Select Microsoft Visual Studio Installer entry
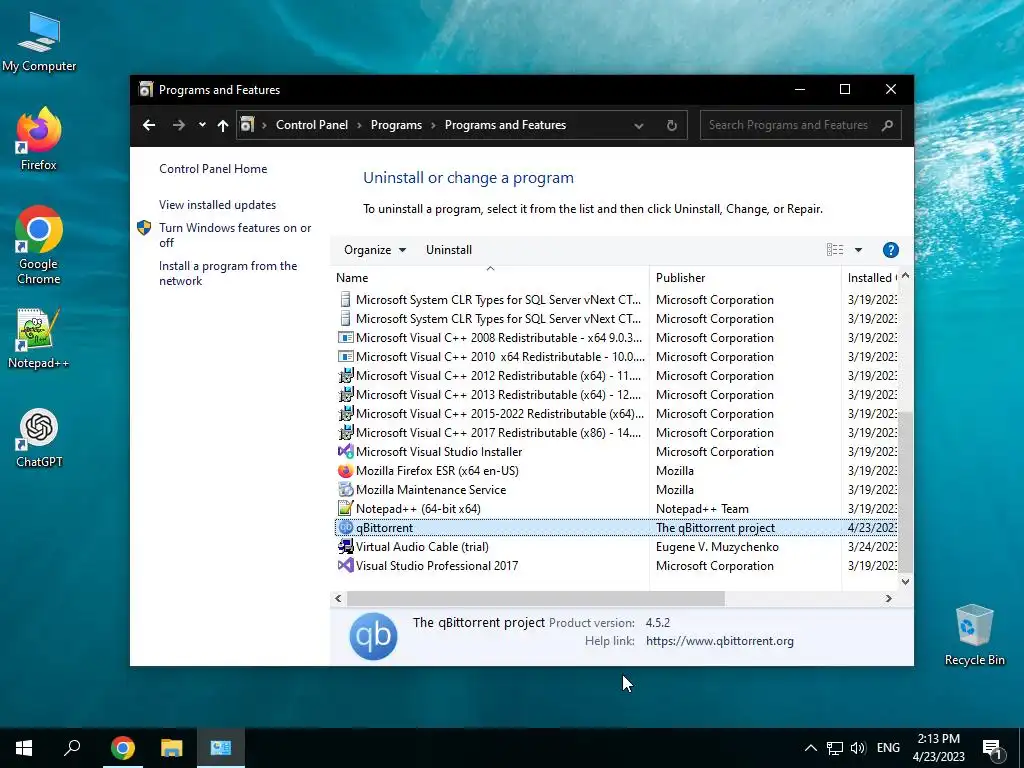Screen dimensions: 1024x768 coord(616,452)
